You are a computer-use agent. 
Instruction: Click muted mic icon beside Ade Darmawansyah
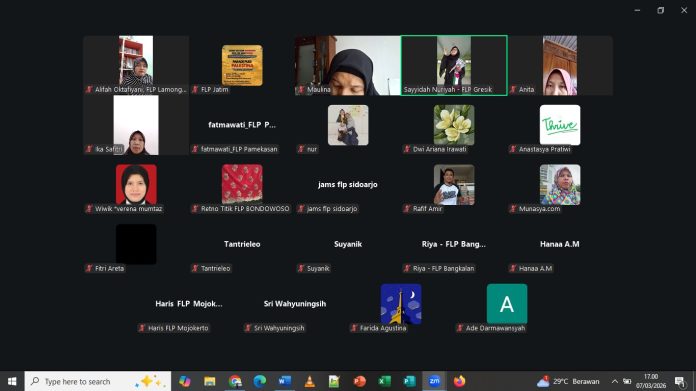coord(460,328)
